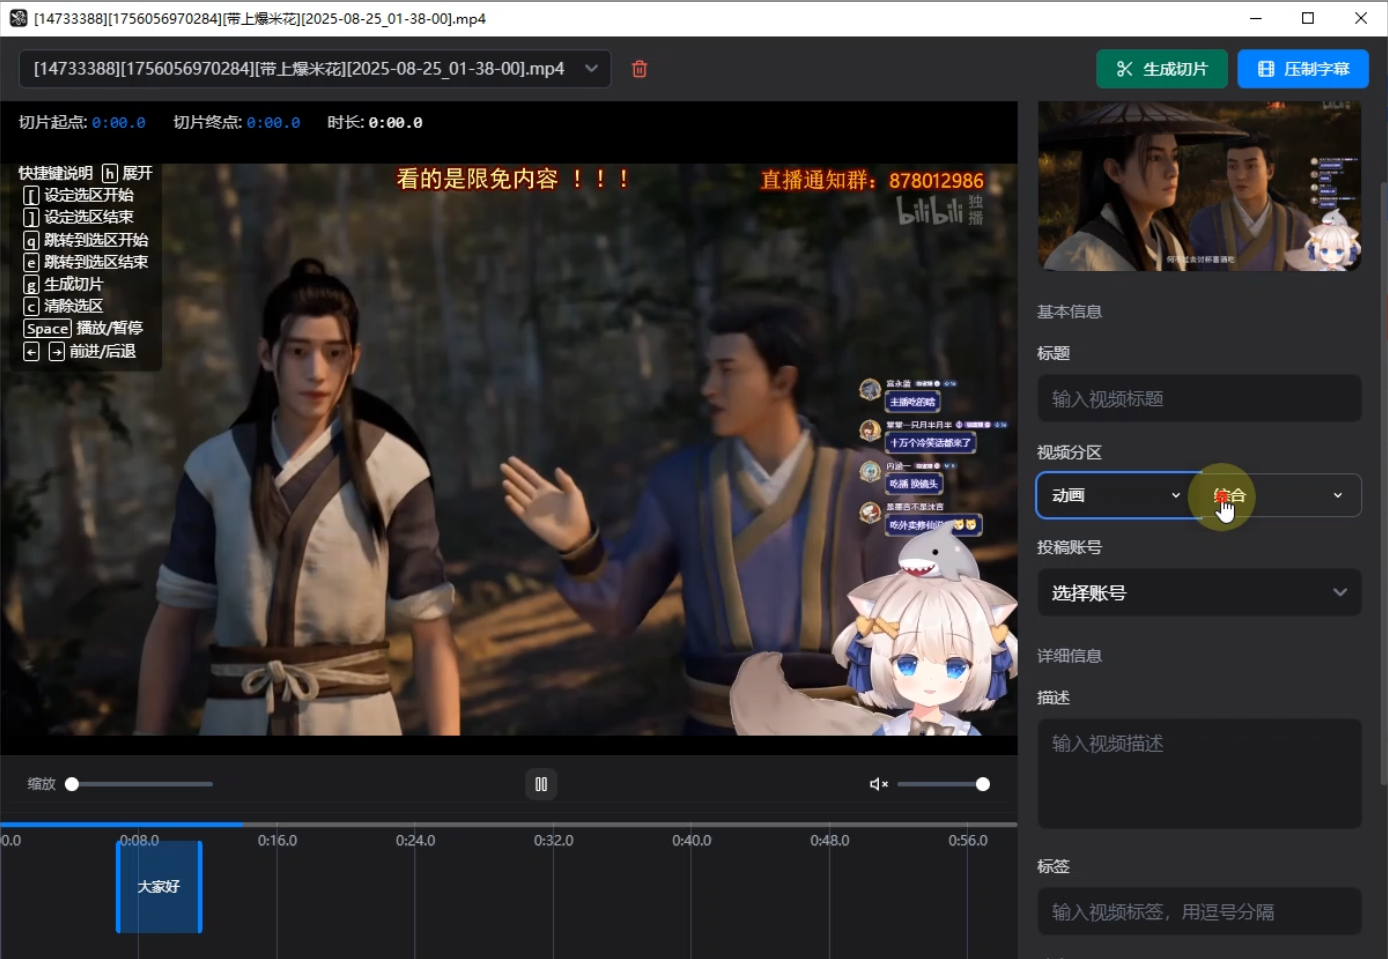Open the 动画 category dropdown

point(1118,495)
